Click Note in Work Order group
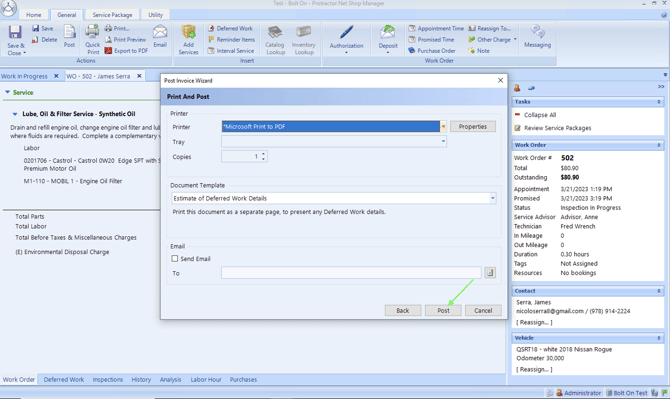This screenshot has width=670, height=399. click(x=479, y=50)
